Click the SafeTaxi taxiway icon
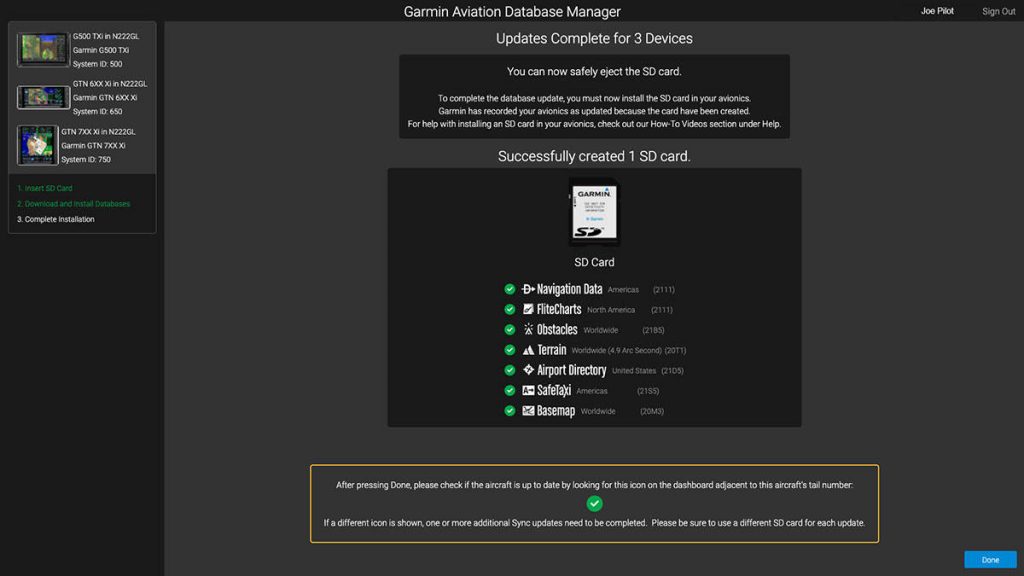 coord(527,390)
